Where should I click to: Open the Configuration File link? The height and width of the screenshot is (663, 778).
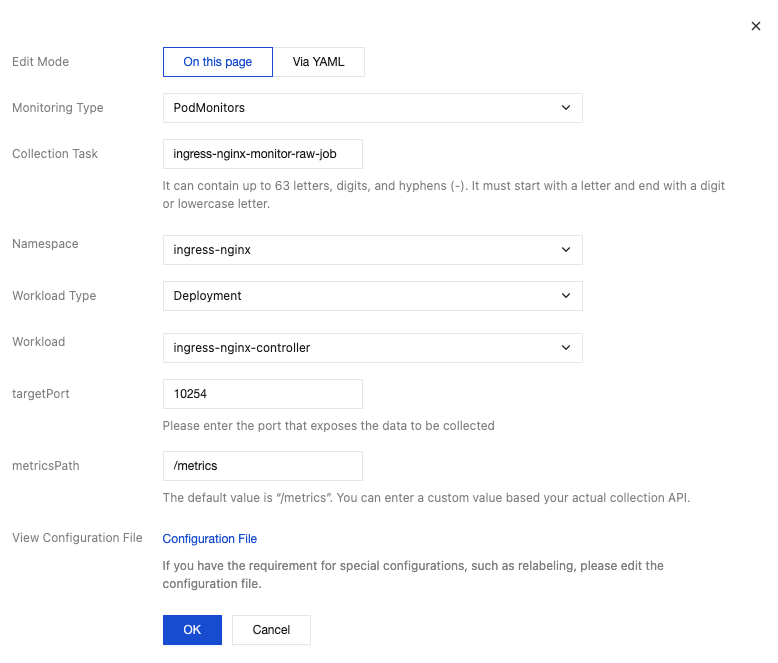210,539
